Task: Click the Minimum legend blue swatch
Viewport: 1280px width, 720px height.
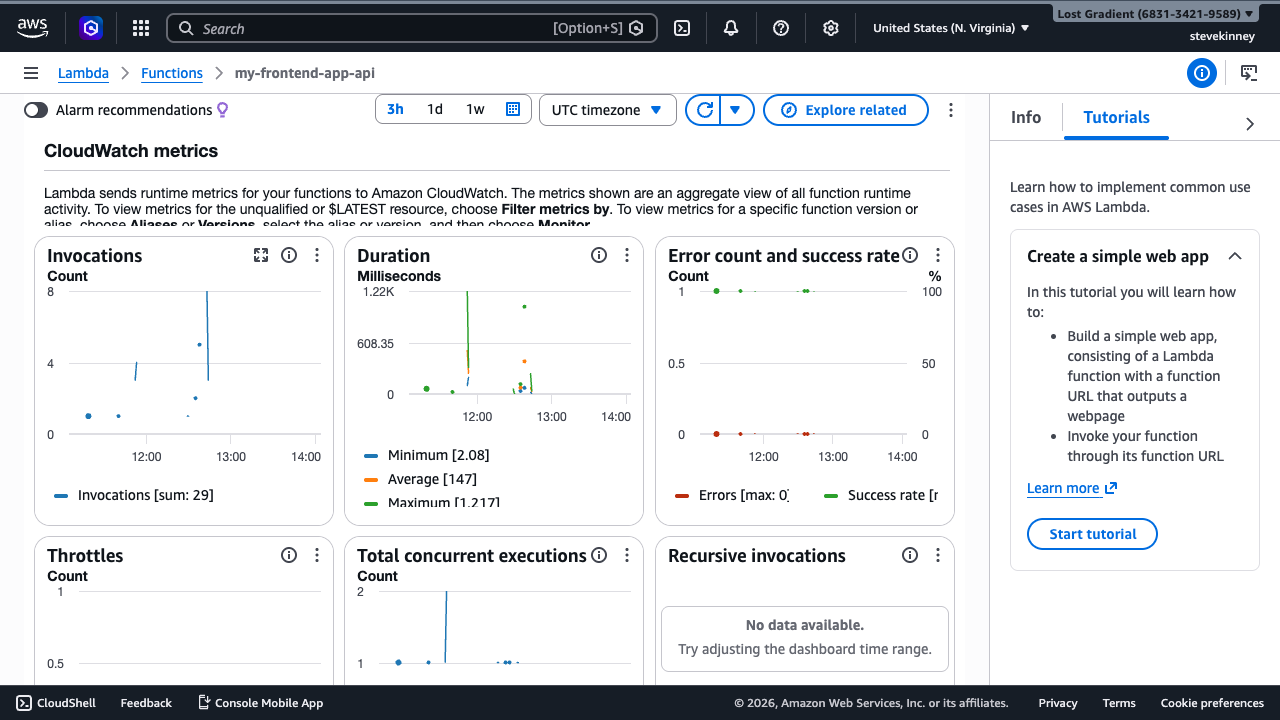Action: click(371, 455)
